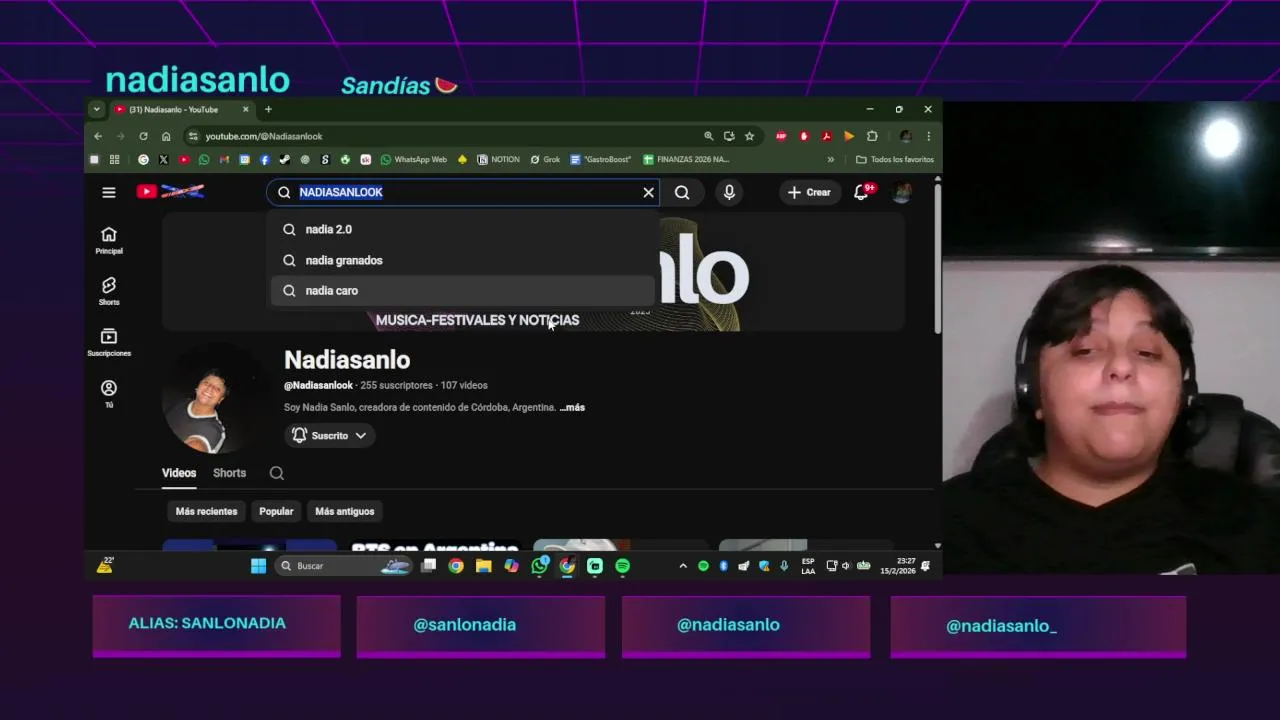1280x720 pixels.
Task: Open the Windows Start menu
Action: (258, 566)
